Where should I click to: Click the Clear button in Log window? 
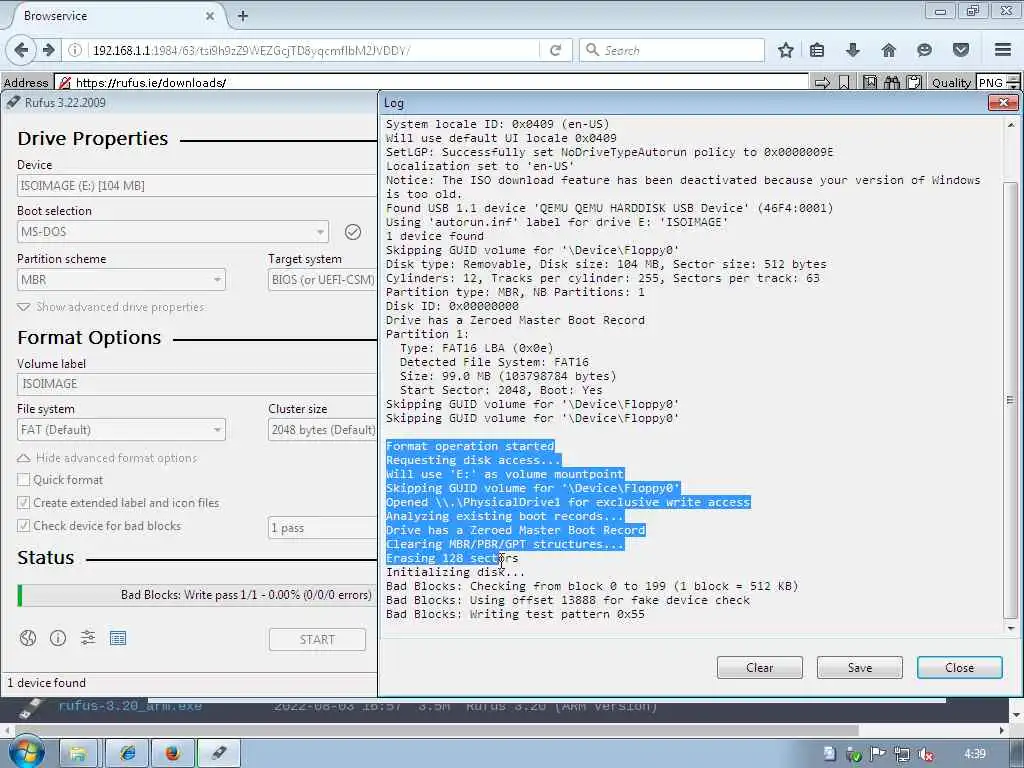point(760,667)
